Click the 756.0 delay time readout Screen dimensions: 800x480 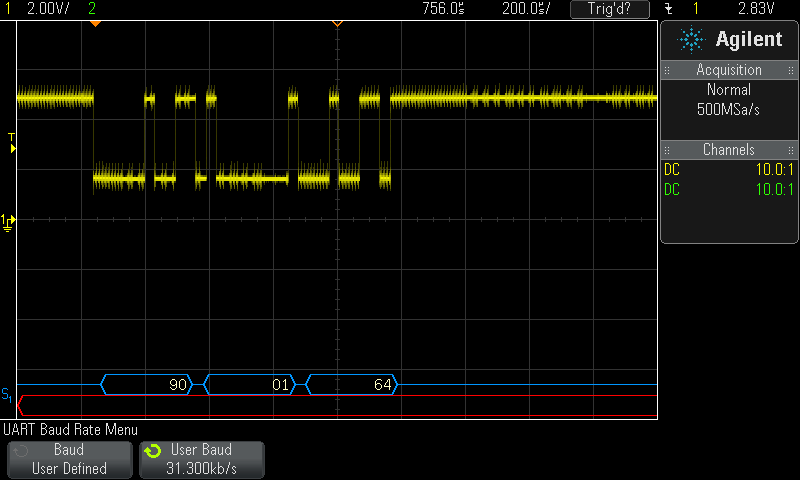pyautogui.click(x=443, y=9)
